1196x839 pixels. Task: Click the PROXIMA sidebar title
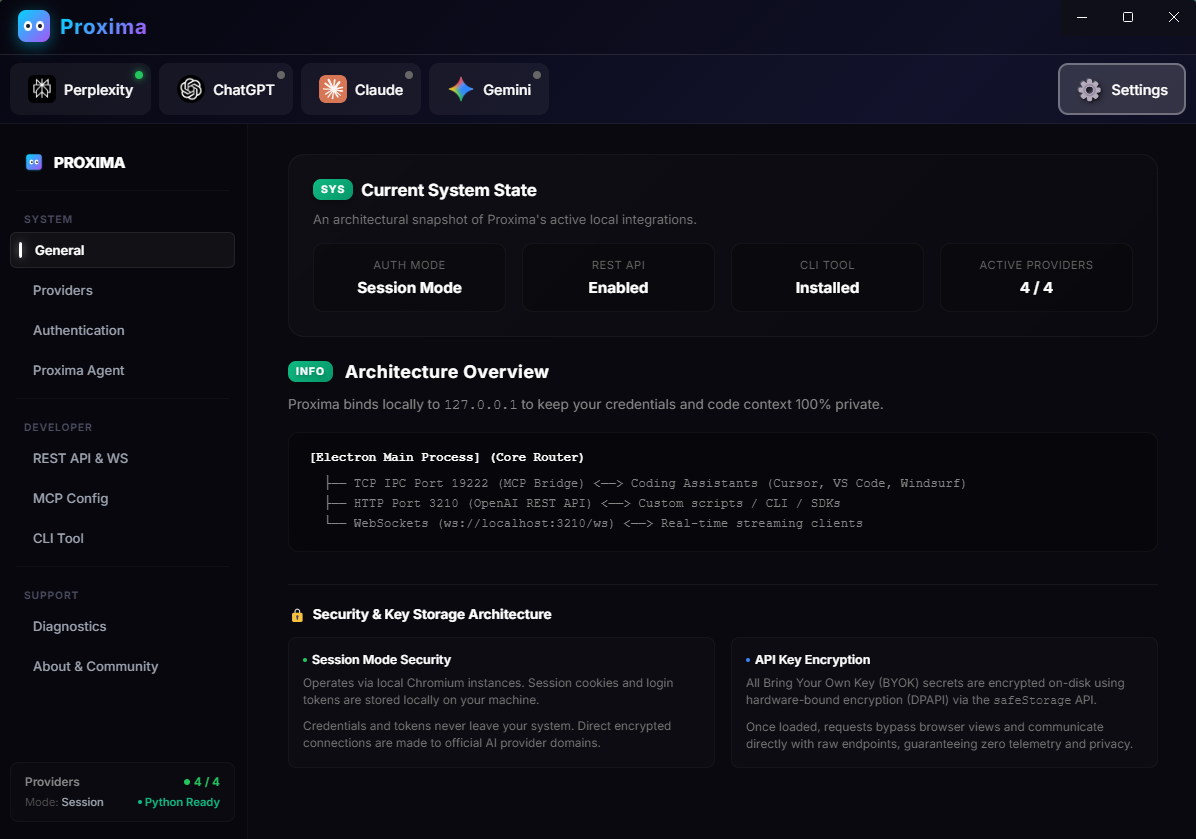pyautogui.click(x=89, y=162)
